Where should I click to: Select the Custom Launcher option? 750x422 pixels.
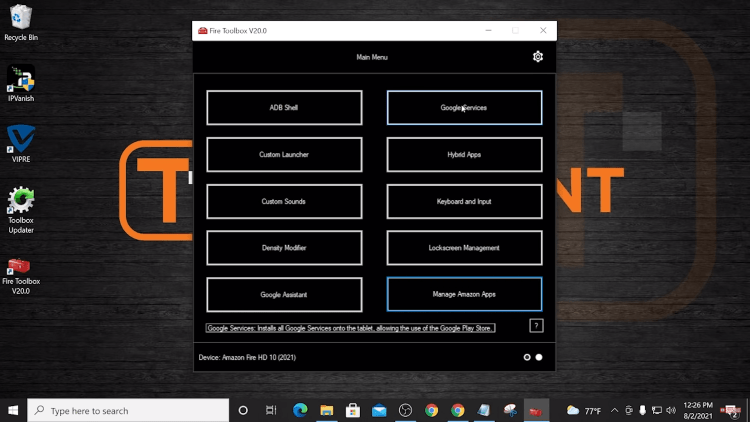pos(284,155)
